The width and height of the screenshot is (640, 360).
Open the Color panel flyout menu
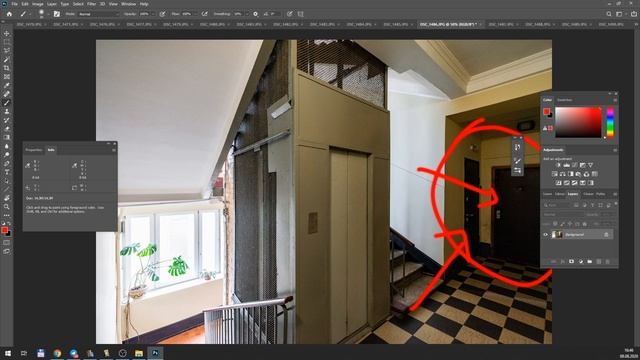[615, 100]
